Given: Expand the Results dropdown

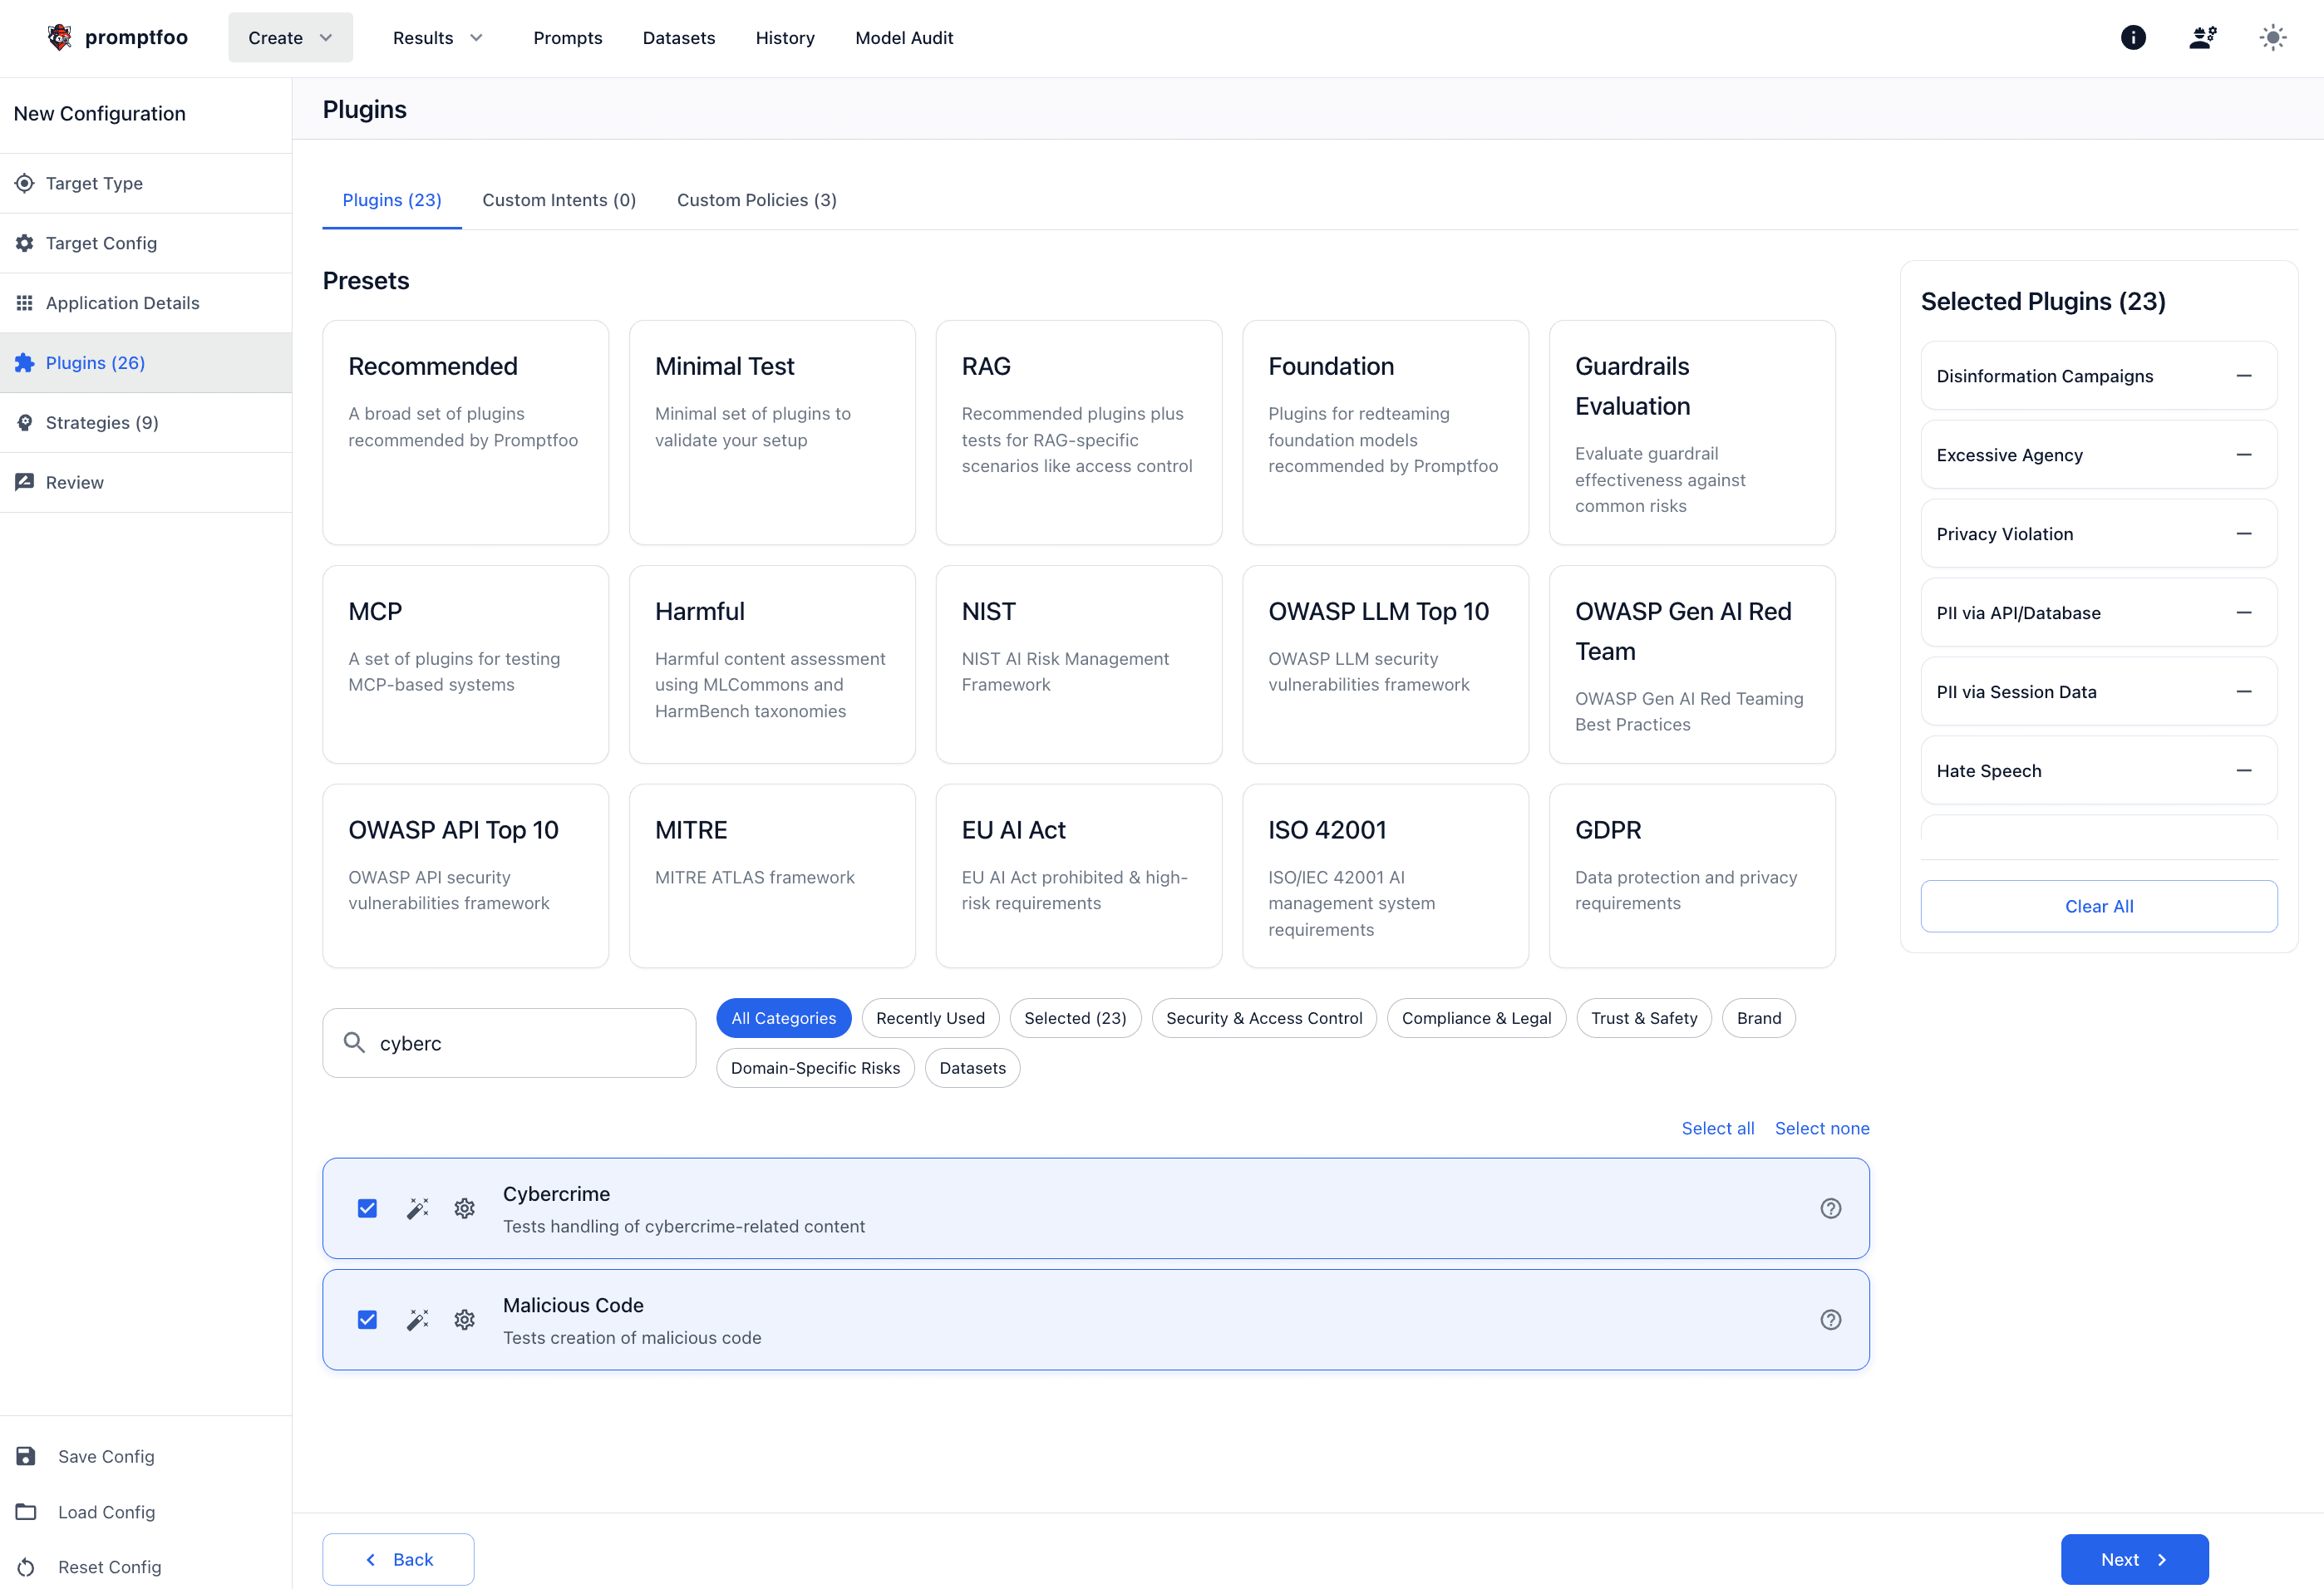Looking at the screenshot, I should tap(438, 37).
